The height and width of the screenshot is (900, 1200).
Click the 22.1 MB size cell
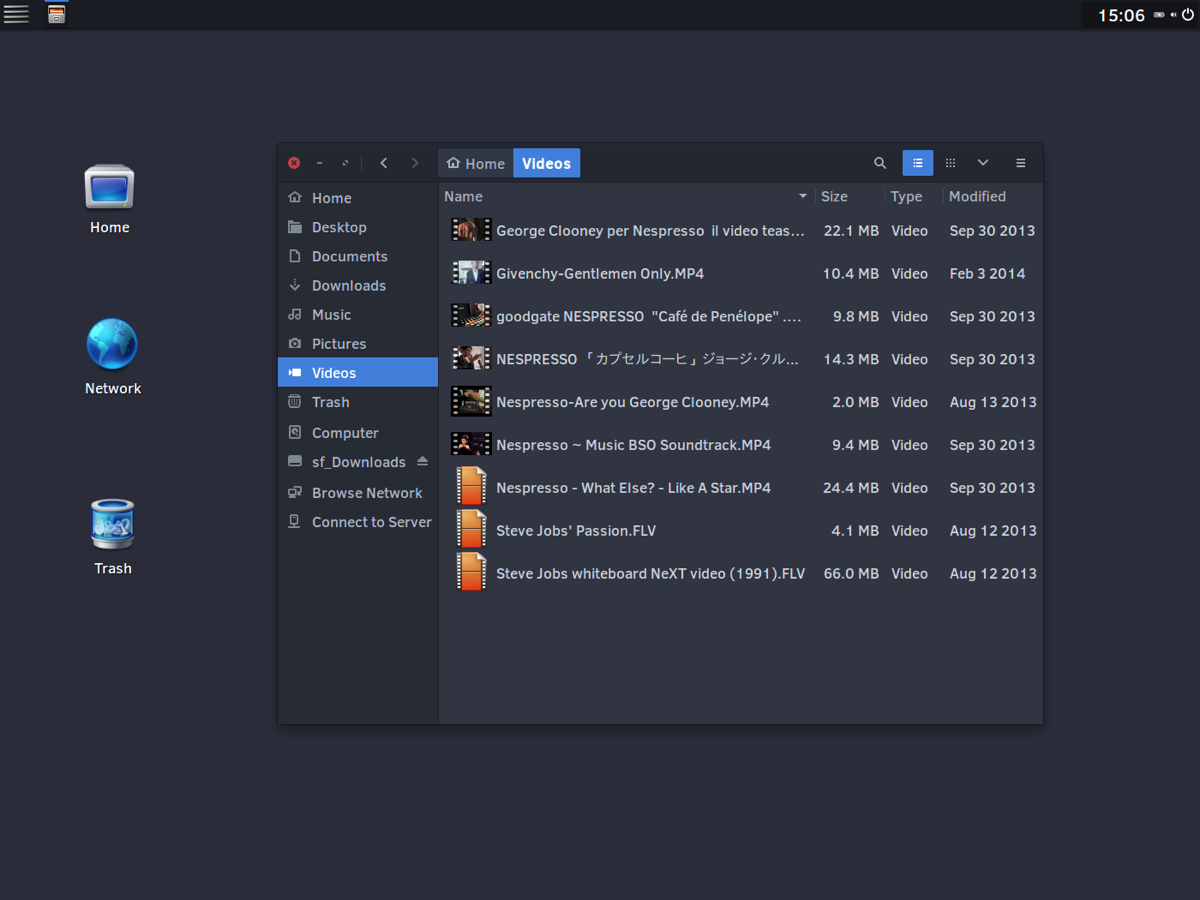[851, 231]
